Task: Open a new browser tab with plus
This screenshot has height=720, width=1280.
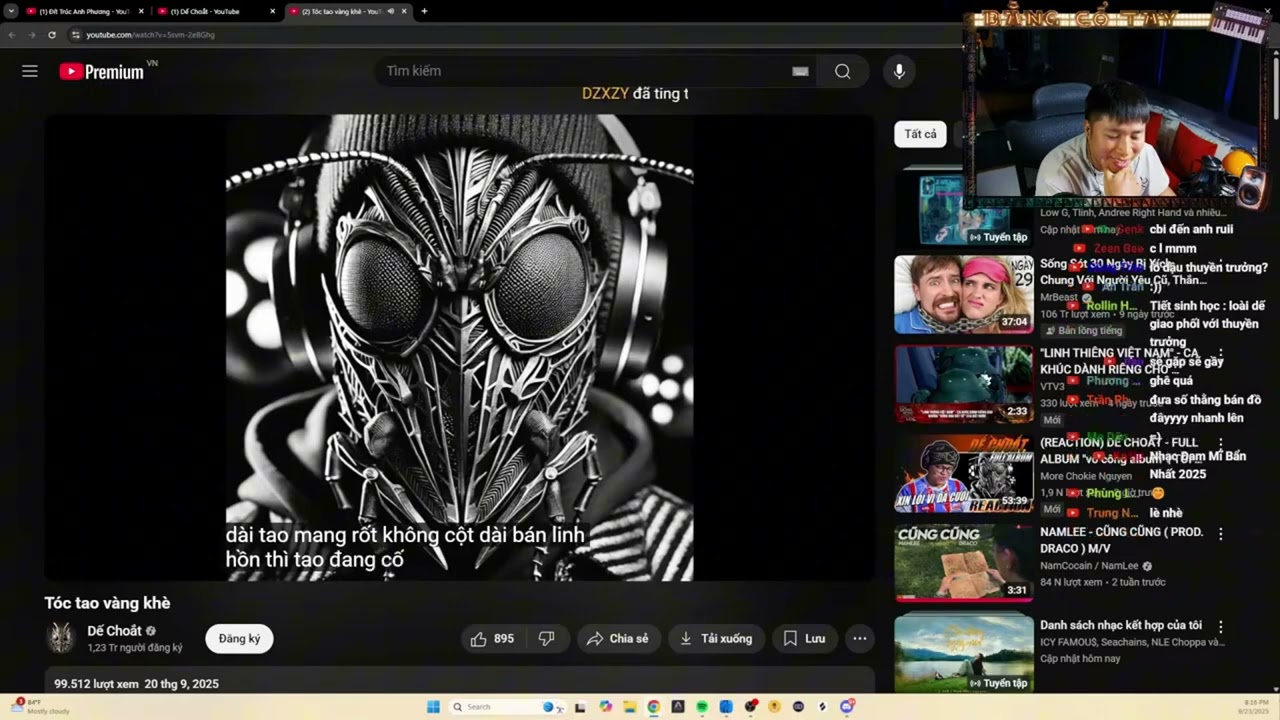Action: click(x=424, y=11)
